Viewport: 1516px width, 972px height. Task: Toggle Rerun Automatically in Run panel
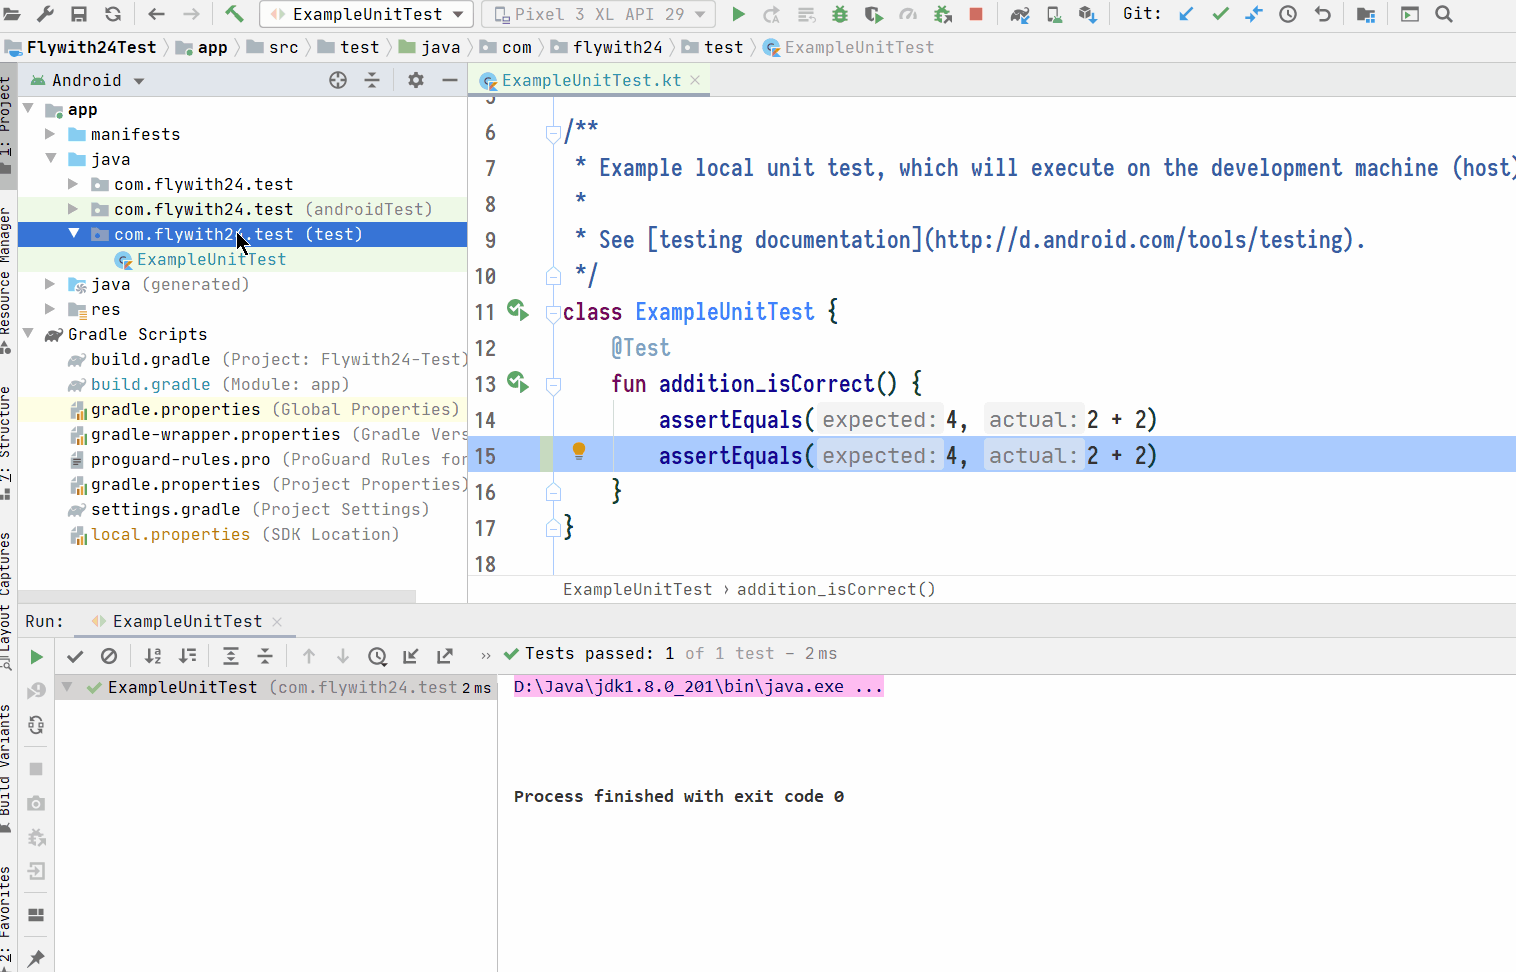[36, 725]
